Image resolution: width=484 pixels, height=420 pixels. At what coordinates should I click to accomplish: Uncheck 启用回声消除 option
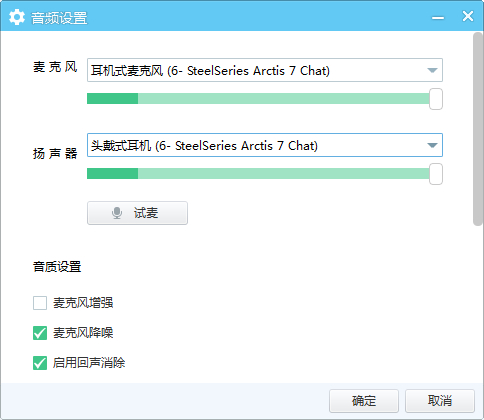[40, 363]
